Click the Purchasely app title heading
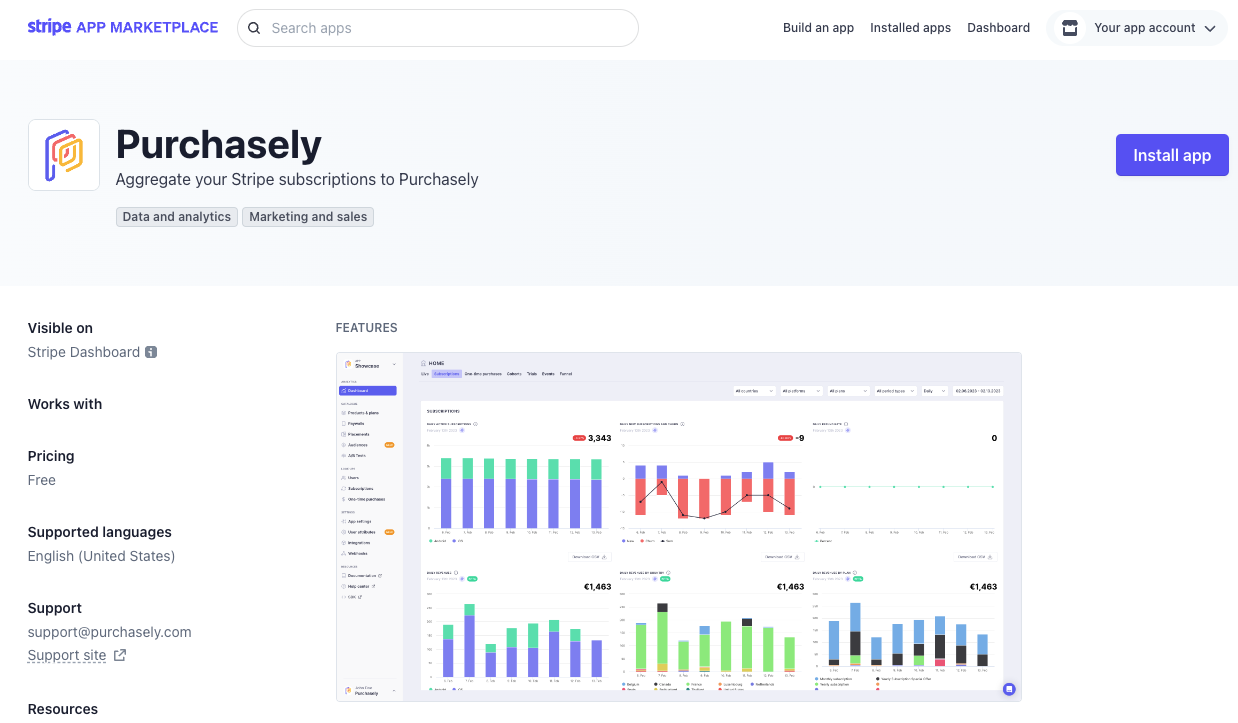This screenshot has height=723, width=1238. point(219,145)
